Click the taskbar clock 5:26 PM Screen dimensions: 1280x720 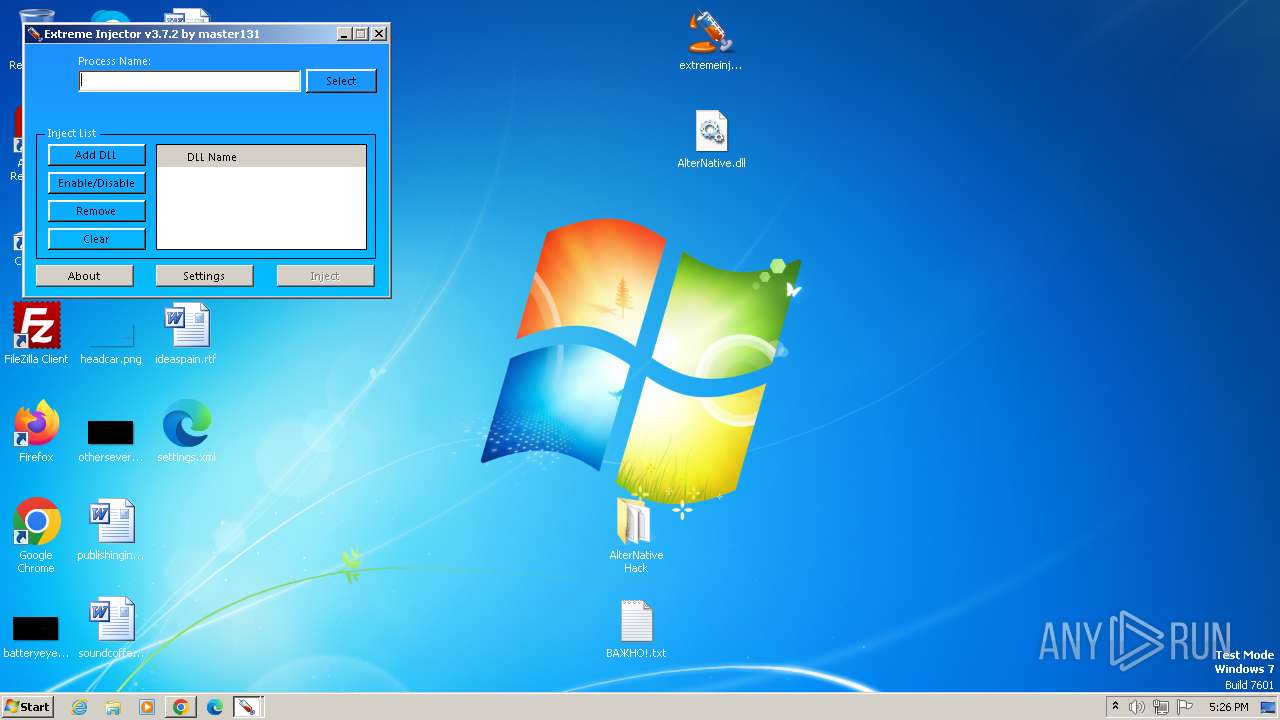pos(1228,707)
